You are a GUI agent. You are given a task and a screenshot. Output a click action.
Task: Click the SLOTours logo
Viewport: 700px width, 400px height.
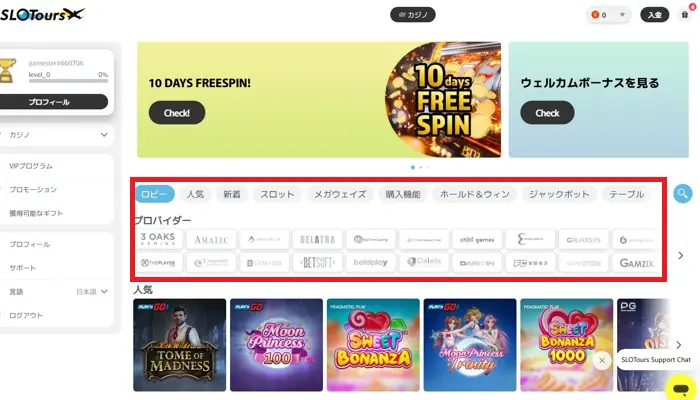[42, 14]
